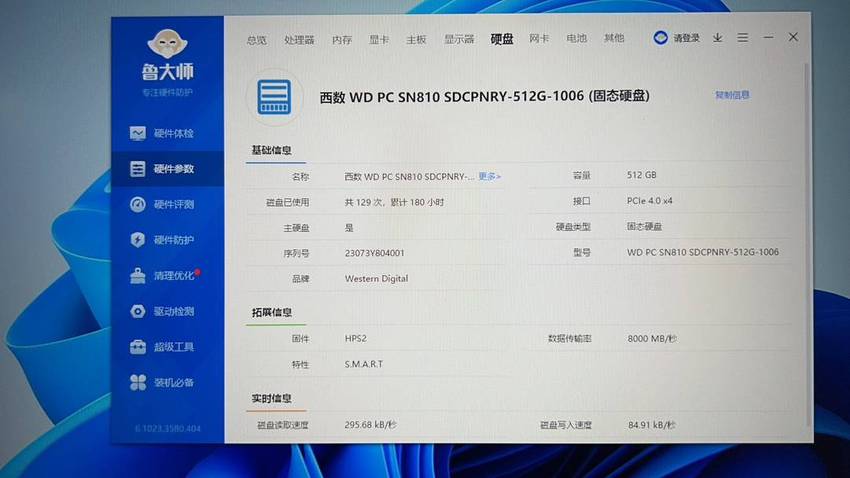
Task: Click the 拓展信息 section heading
Action: click(x=272, y=312)
